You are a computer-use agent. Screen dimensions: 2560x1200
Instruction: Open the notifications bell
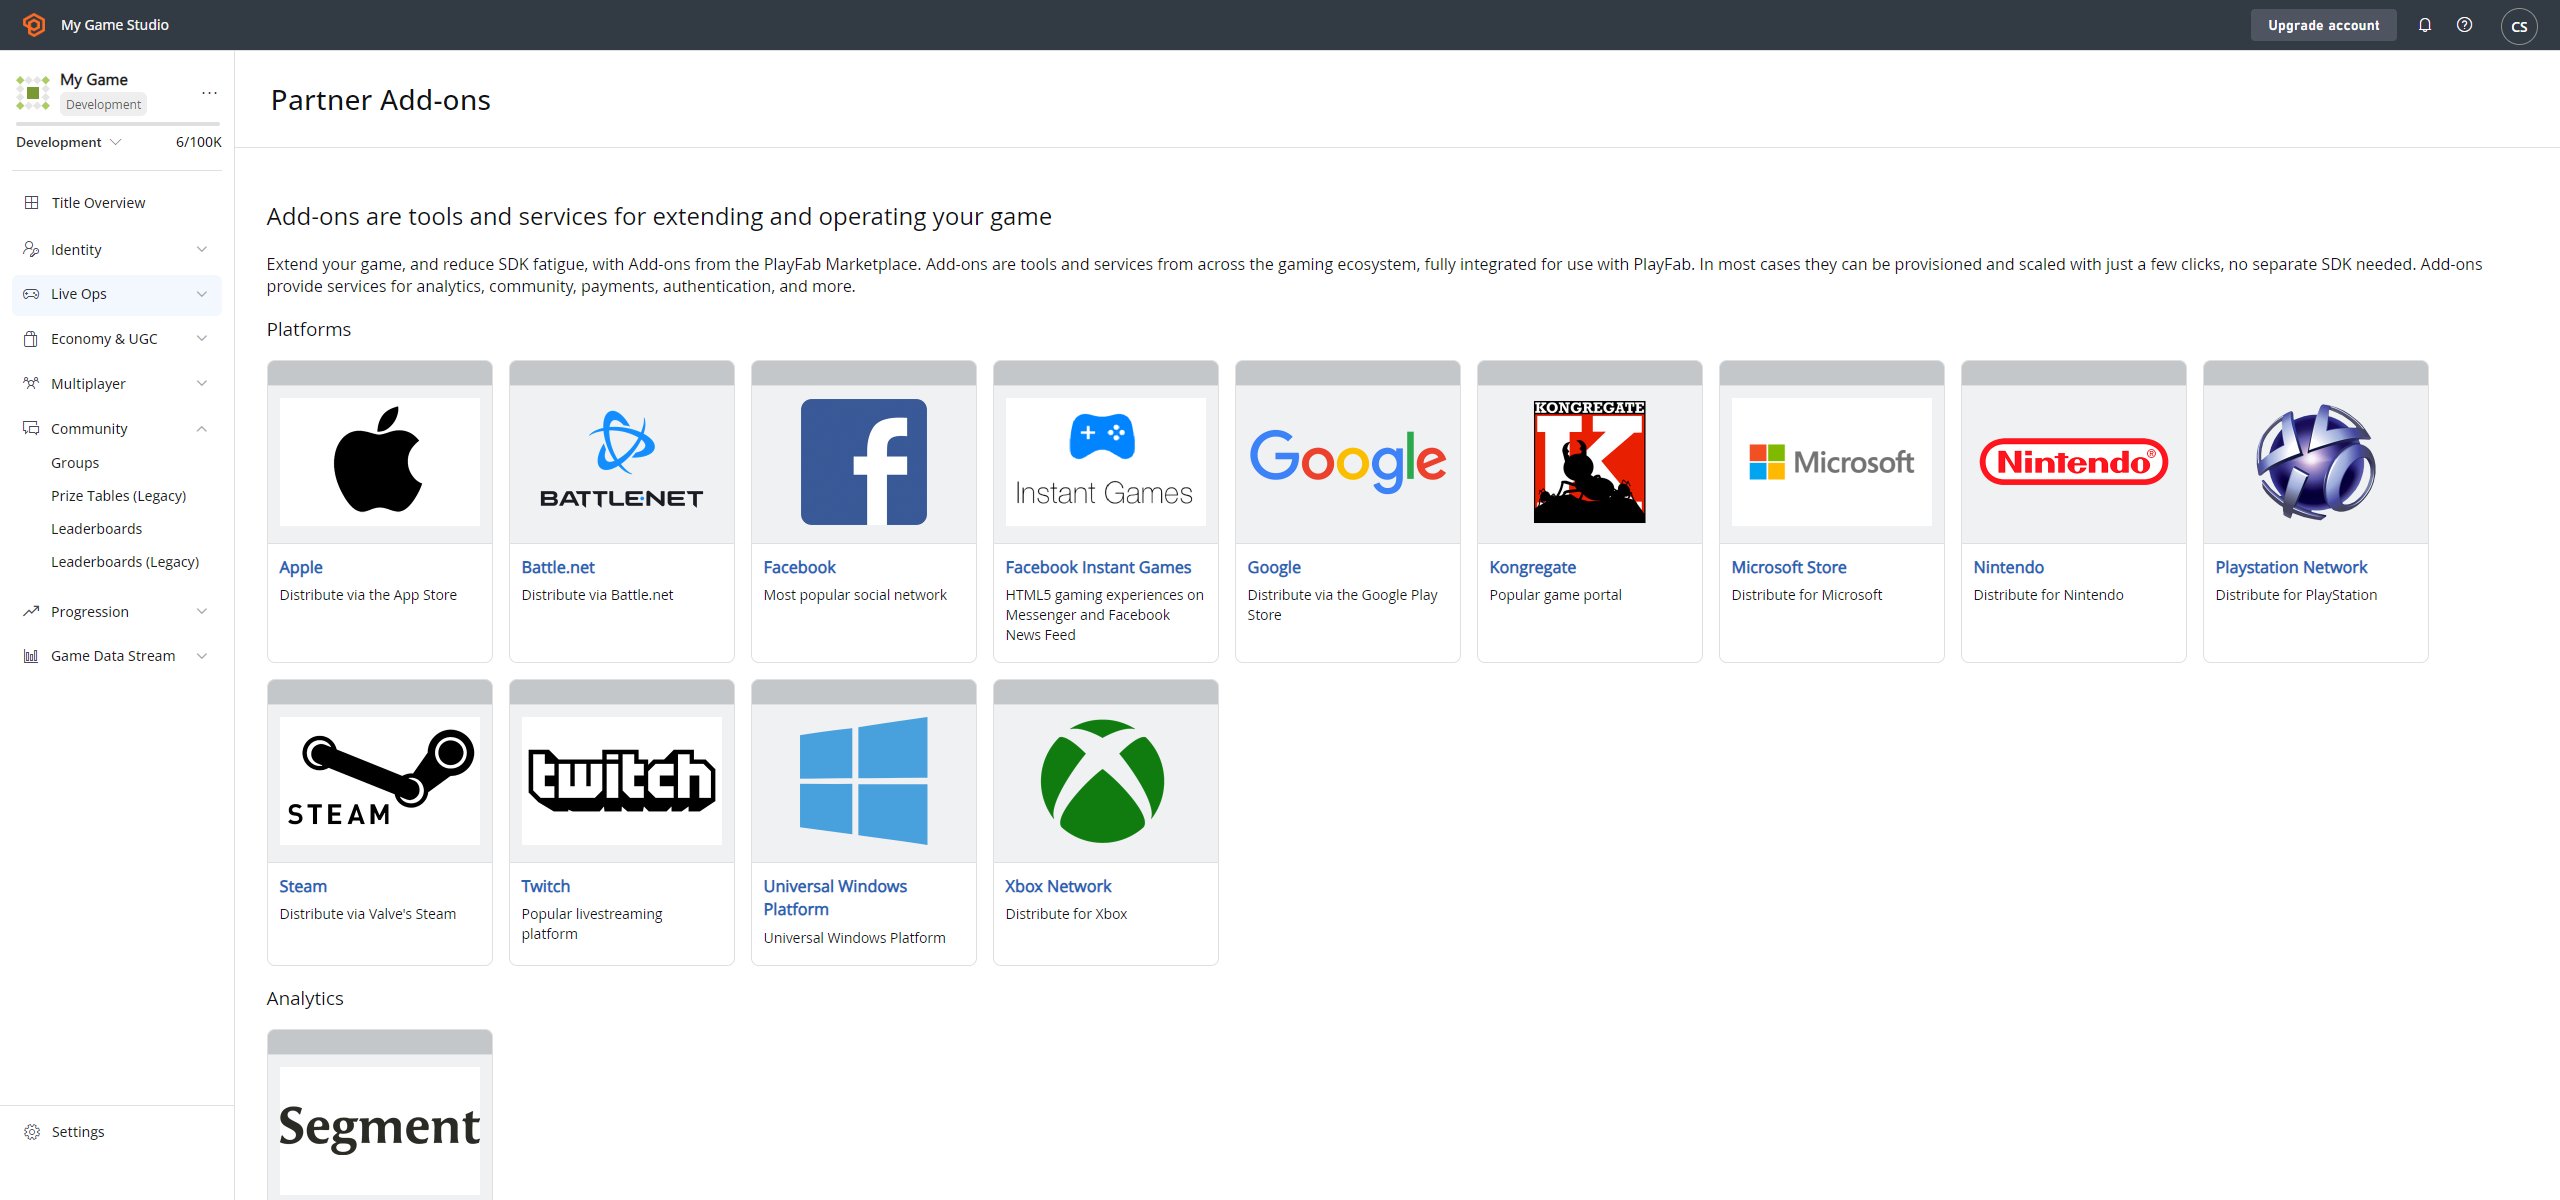pos(2425,25)
